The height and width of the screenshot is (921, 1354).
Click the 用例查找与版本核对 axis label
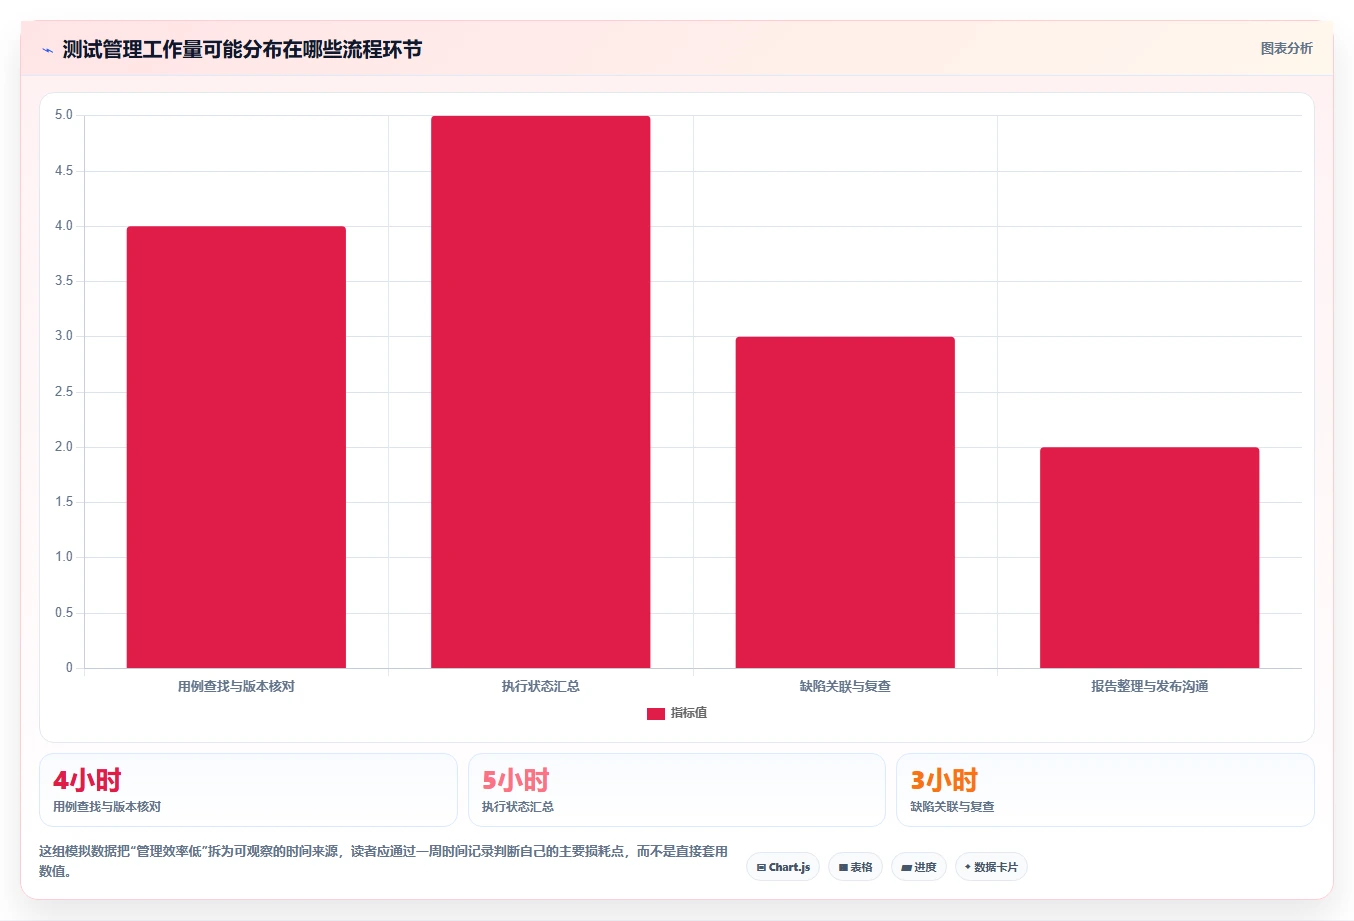(x=236, y=686)
